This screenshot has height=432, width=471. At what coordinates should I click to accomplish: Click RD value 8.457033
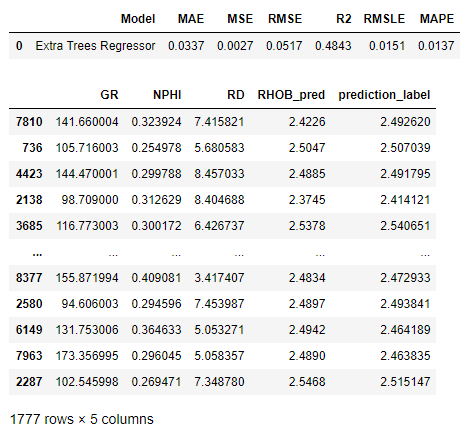pyautogui.click(x=219, y=174)
